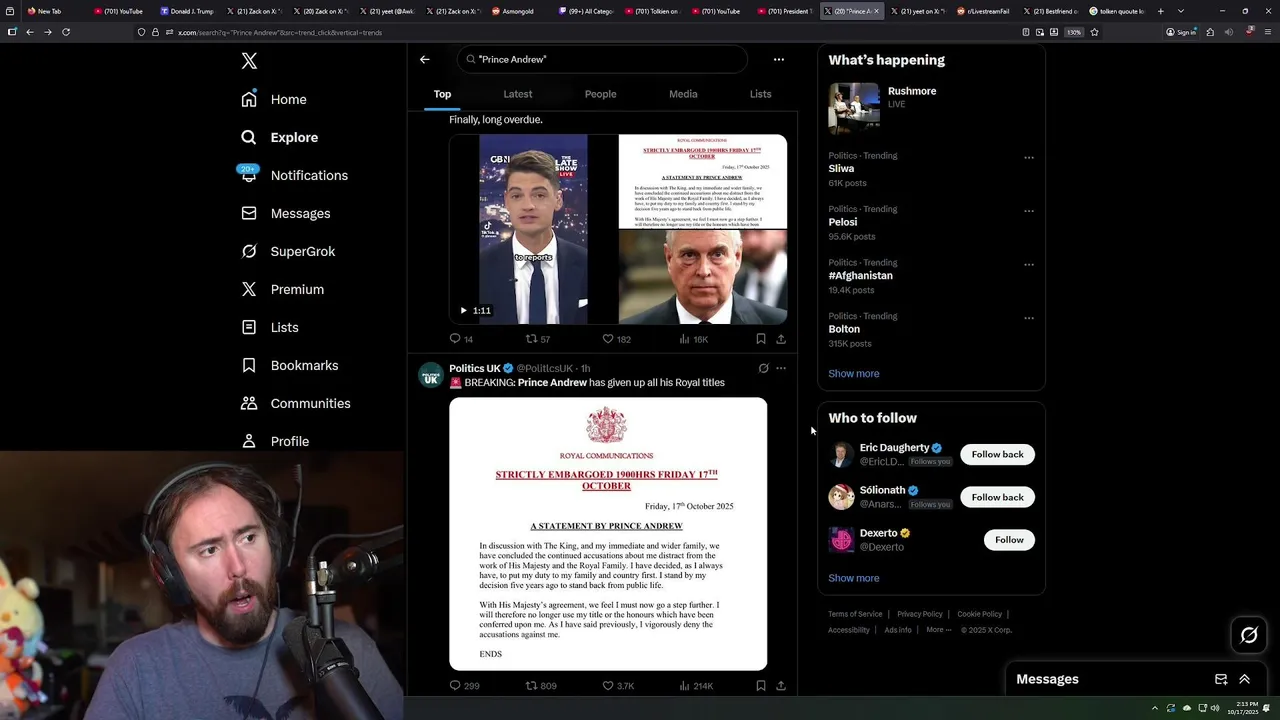Open the Royal Communications statement image
This screenshot has width=1280, height=720.
[608, 534]
